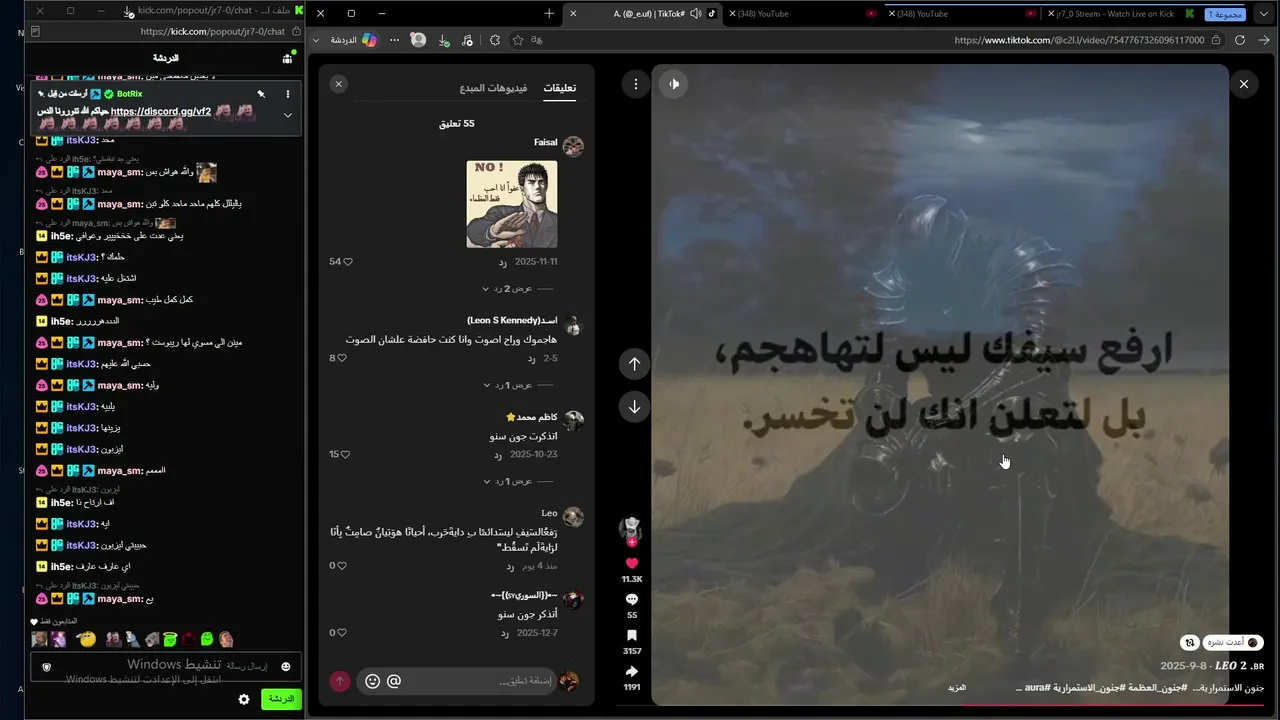
Task: Open the browser three-dot settings menu
Action: click(394, 40)
